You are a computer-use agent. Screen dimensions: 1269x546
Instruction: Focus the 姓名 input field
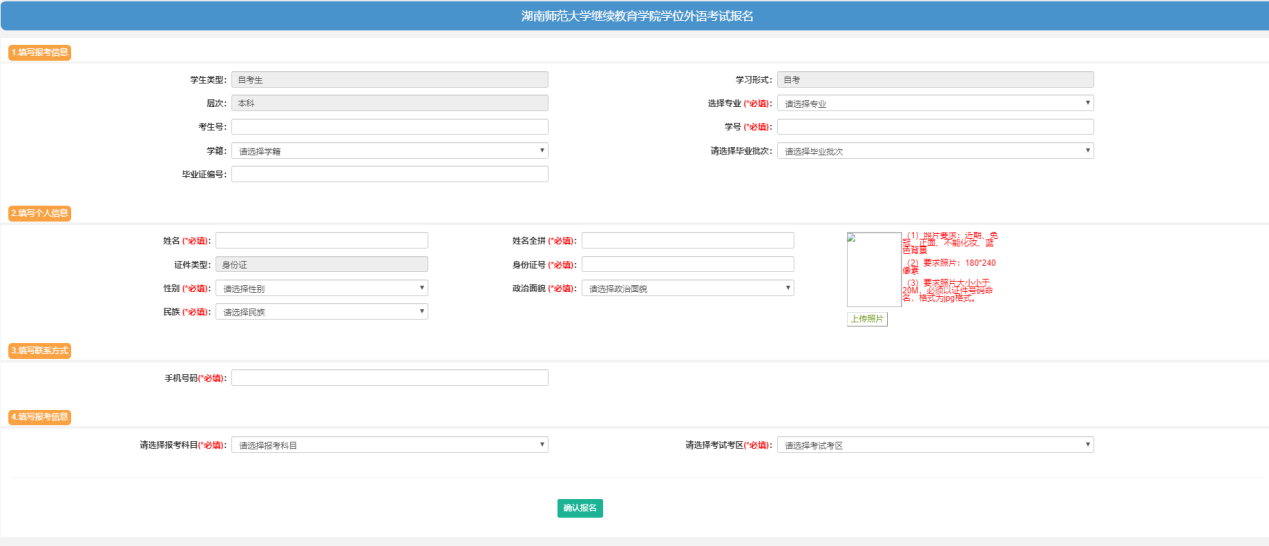pyautogui.click(x=321, y=240)
